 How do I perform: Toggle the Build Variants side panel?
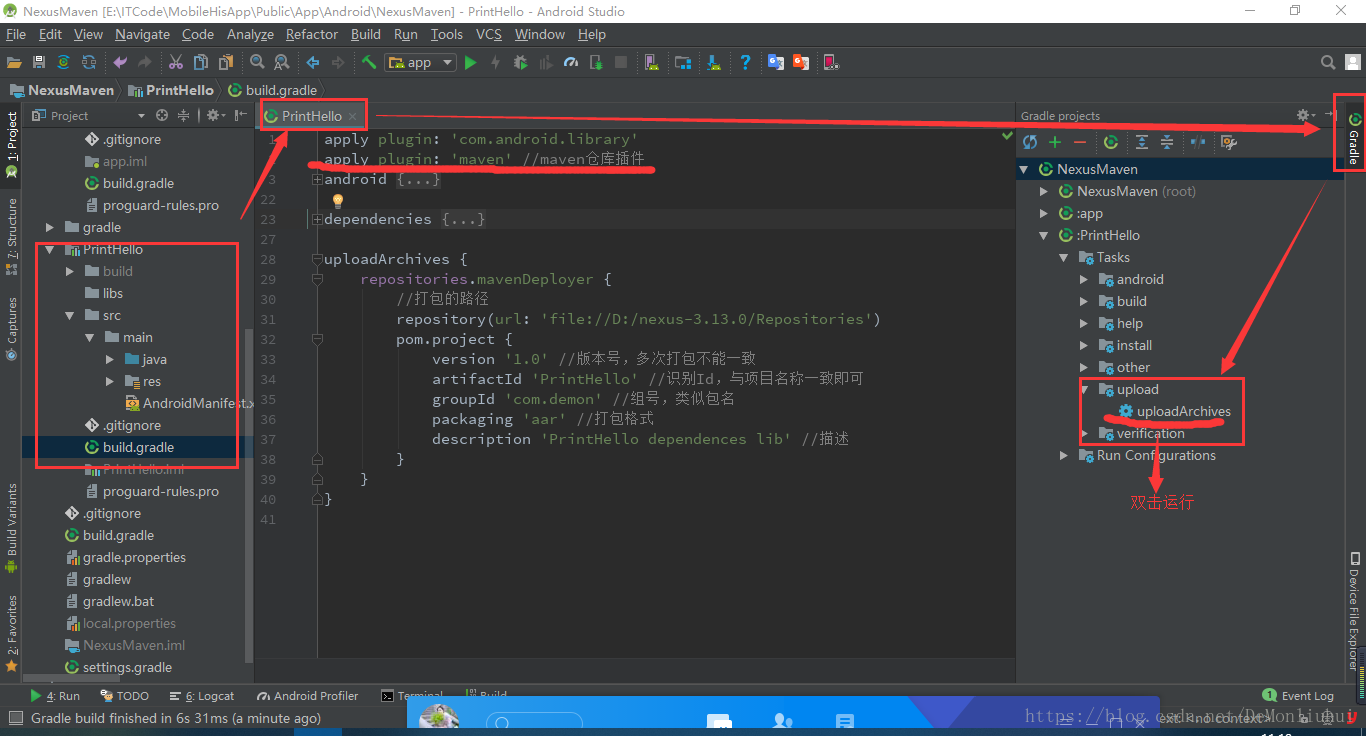click(x=11, y=528)
